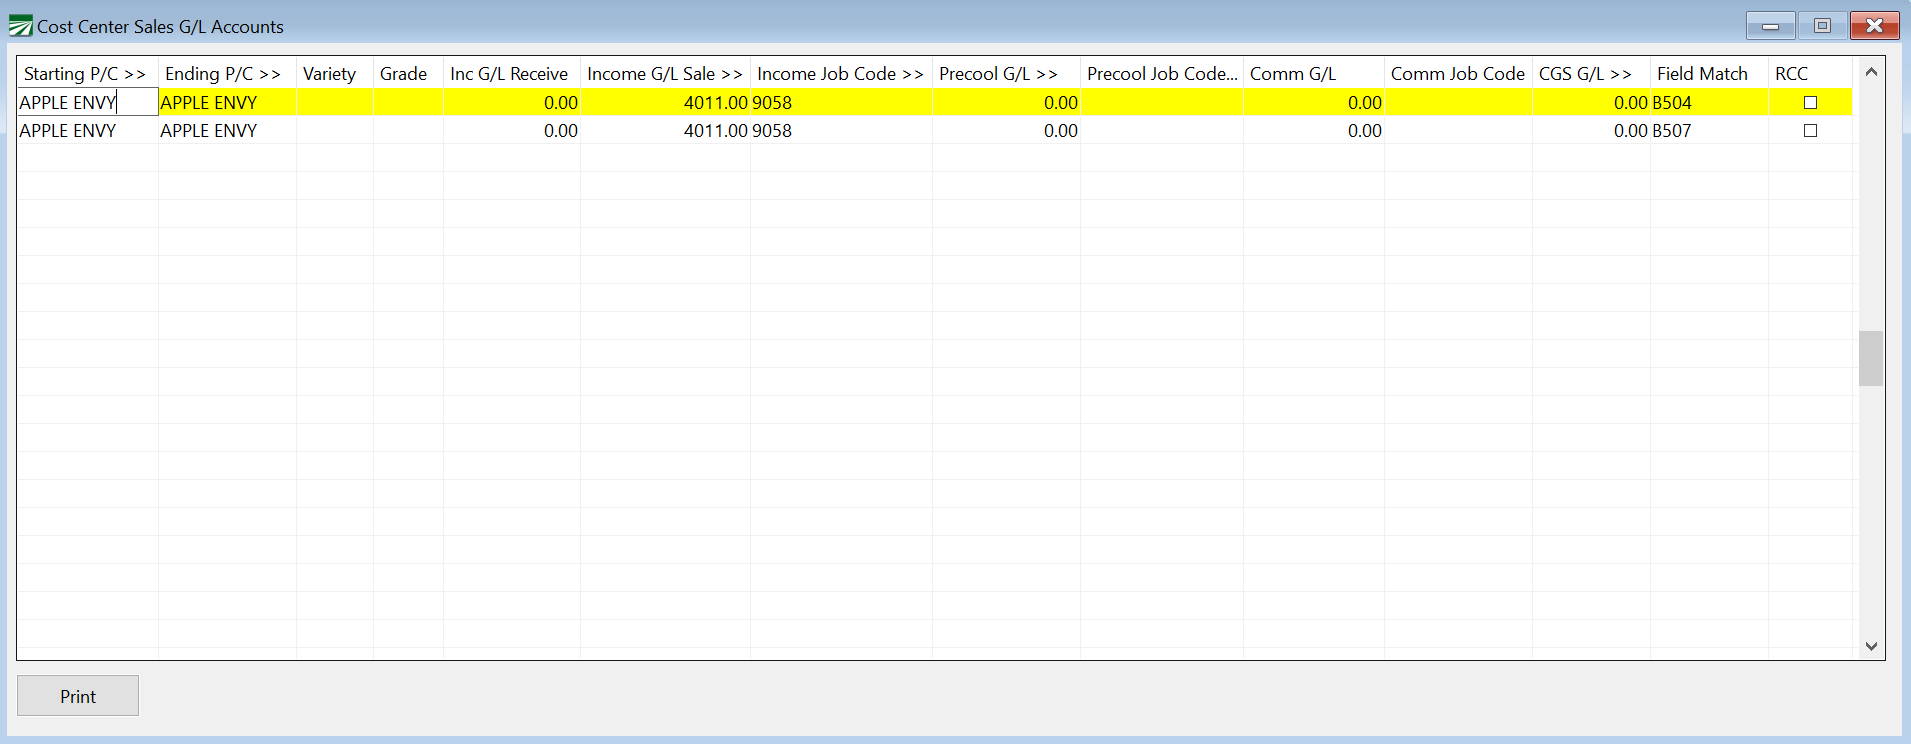Viewport: 1911px width, 744px height.
Task: Toggle RCC checkbox in B504 row
Action: coord(1810,102)
